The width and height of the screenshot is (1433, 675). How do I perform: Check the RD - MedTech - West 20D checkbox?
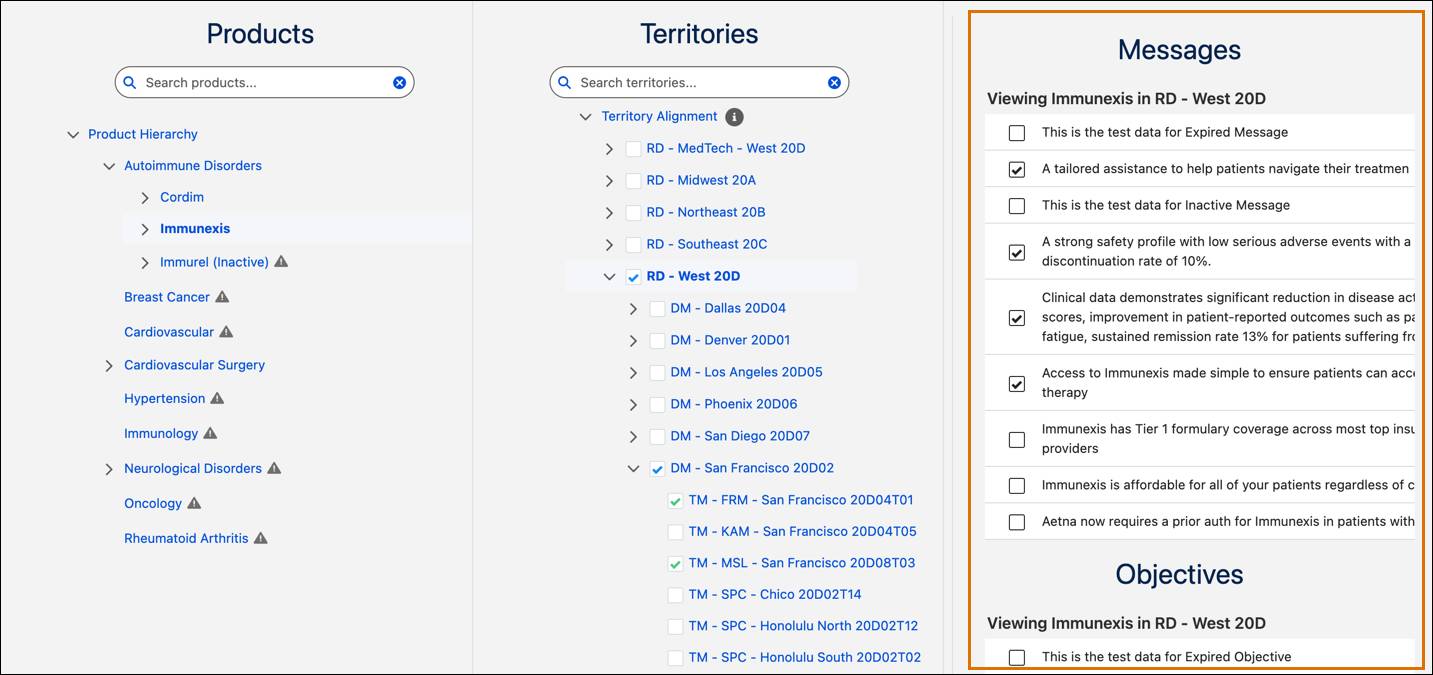633,149
